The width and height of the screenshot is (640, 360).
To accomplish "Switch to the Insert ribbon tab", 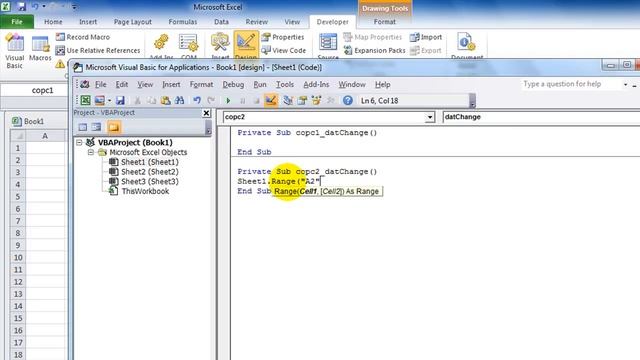I will [88, 22].
